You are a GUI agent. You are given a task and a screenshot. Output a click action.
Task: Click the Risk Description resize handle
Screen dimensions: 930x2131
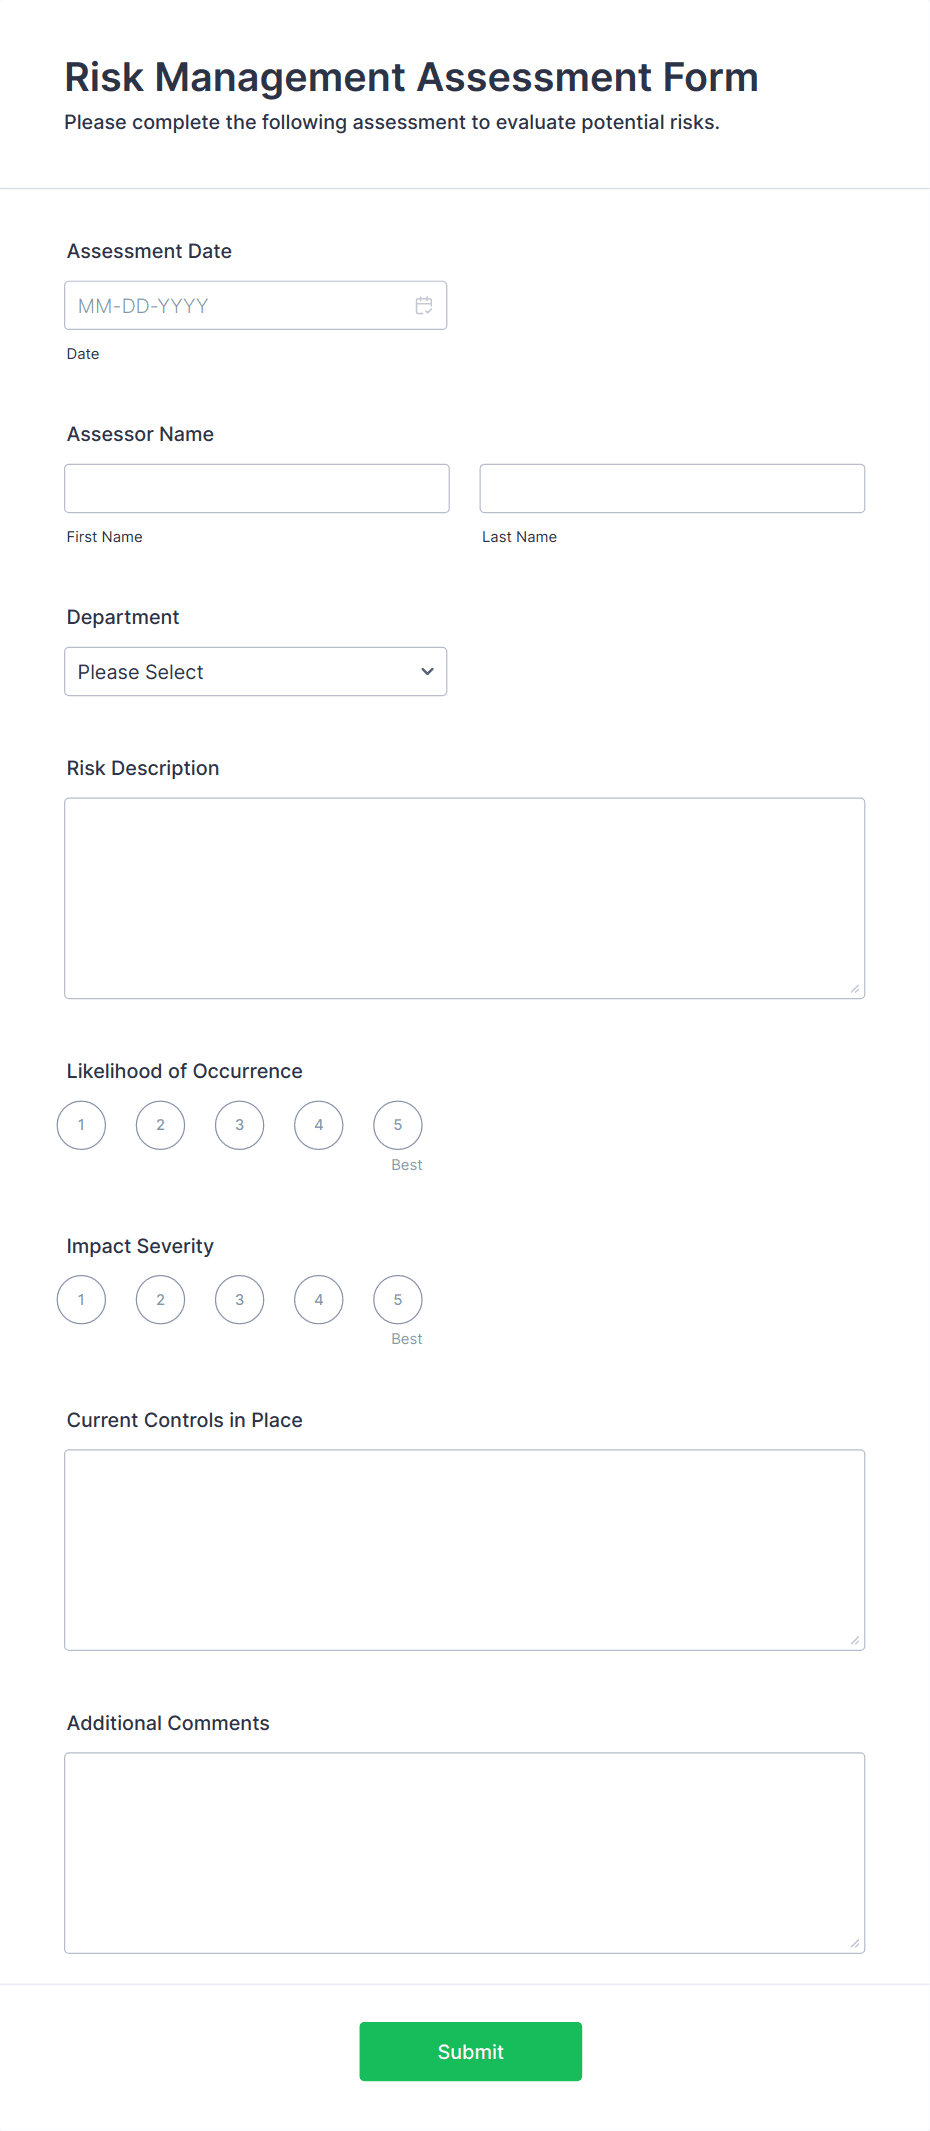click(856, 988)
